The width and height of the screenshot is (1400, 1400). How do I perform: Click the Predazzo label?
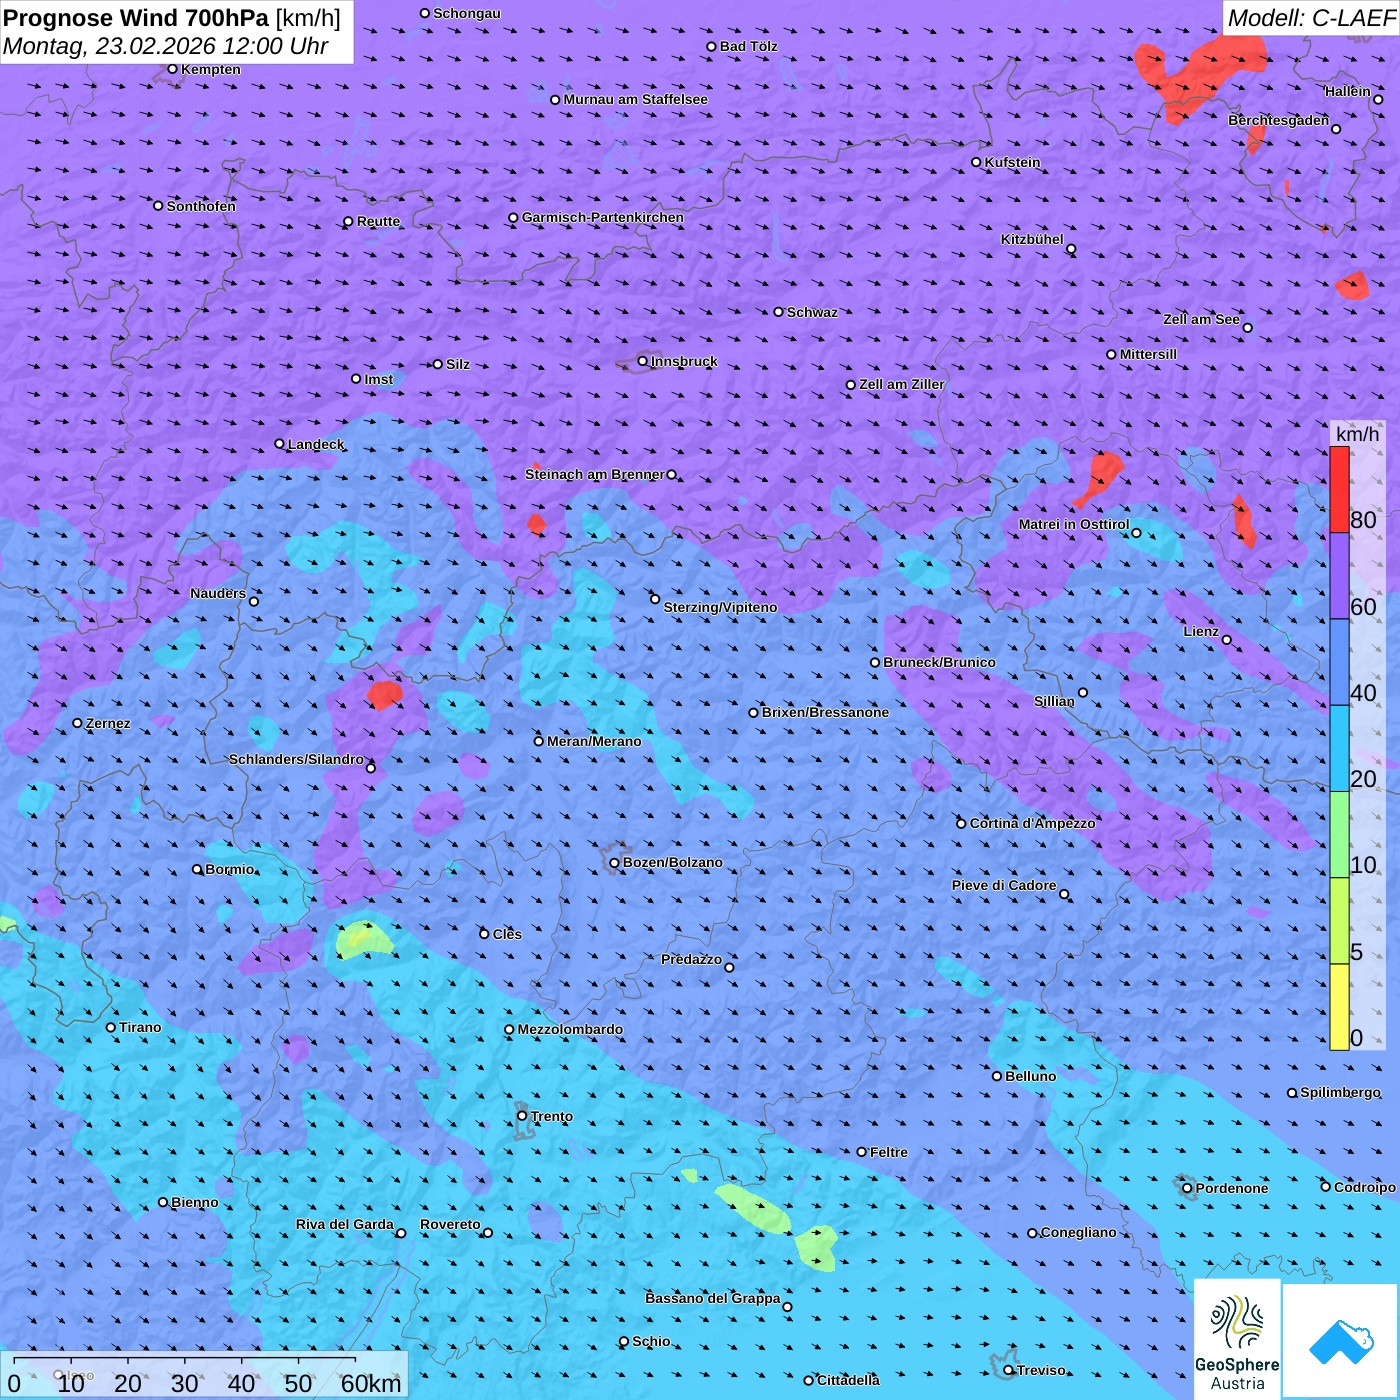pos(691,959)
